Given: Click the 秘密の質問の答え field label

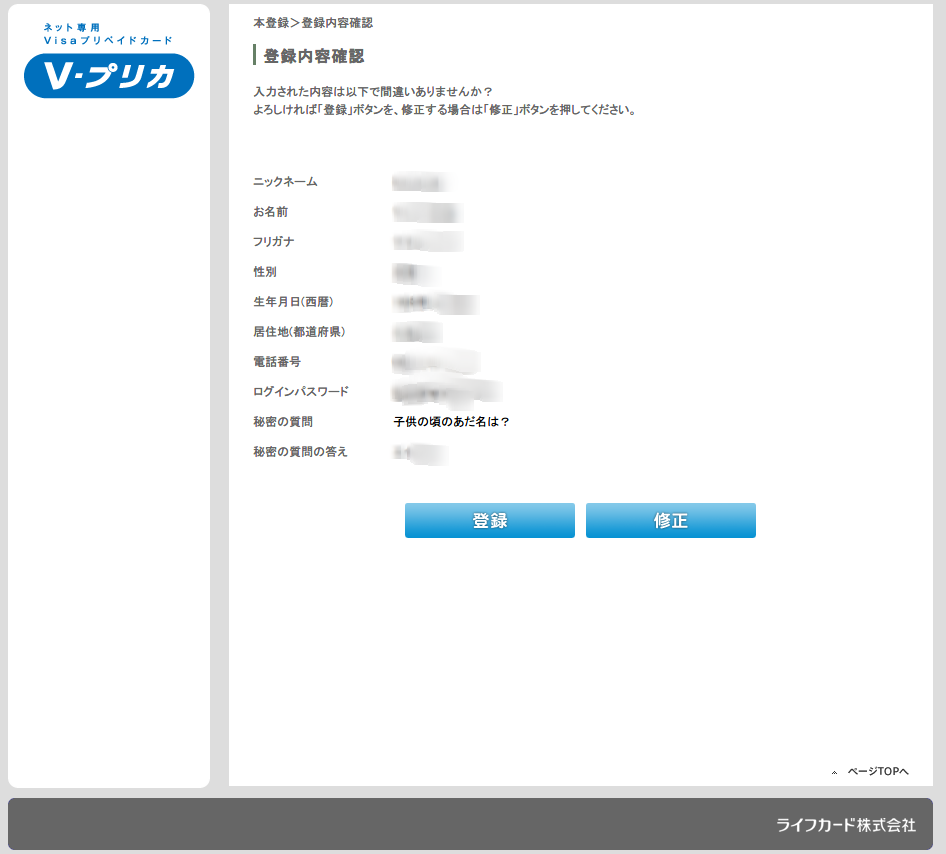Looking at the screenshot, I should (300, 452).
